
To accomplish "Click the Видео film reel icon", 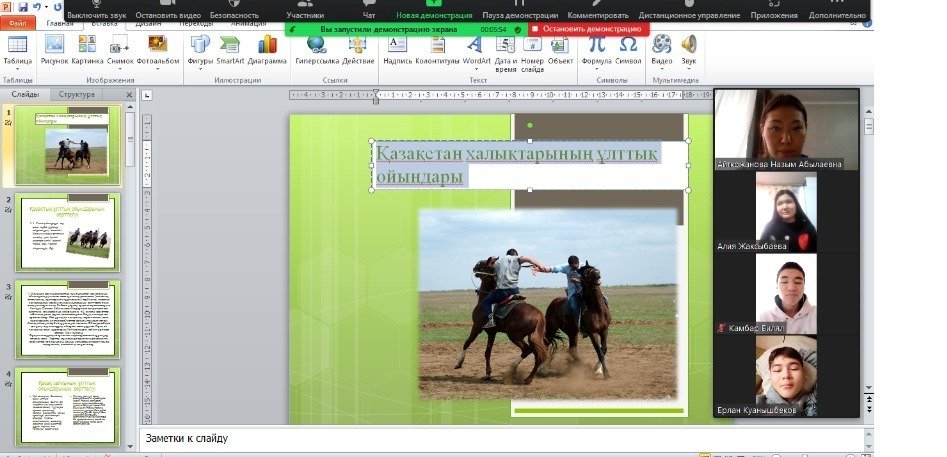I will pyautogui.click(x=662, y=44).
